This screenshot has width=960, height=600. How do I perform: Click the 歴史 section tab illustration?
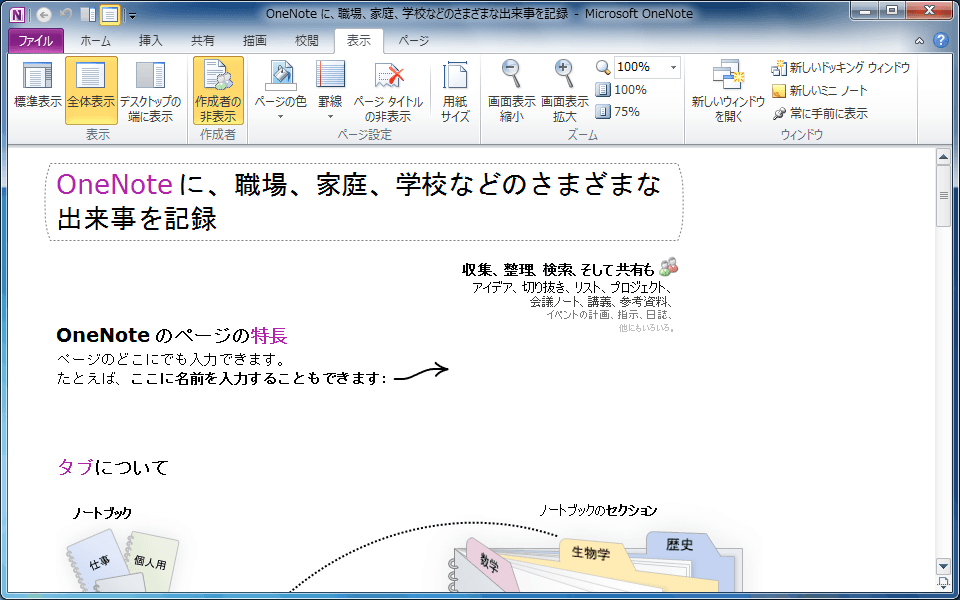click(x=680, y=545)
